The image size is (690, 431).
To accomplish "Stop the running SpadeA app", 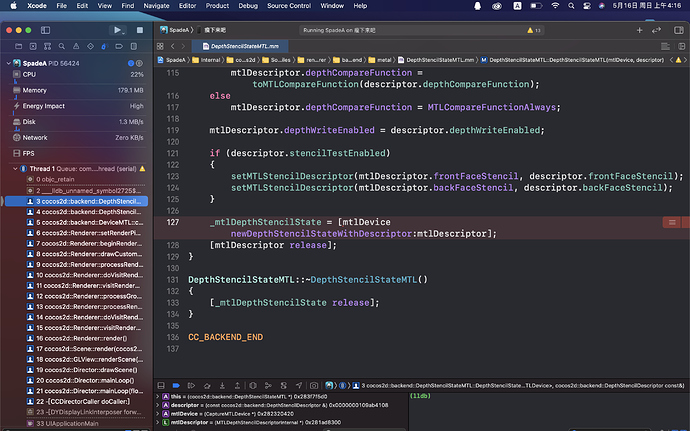I will 140,30.
